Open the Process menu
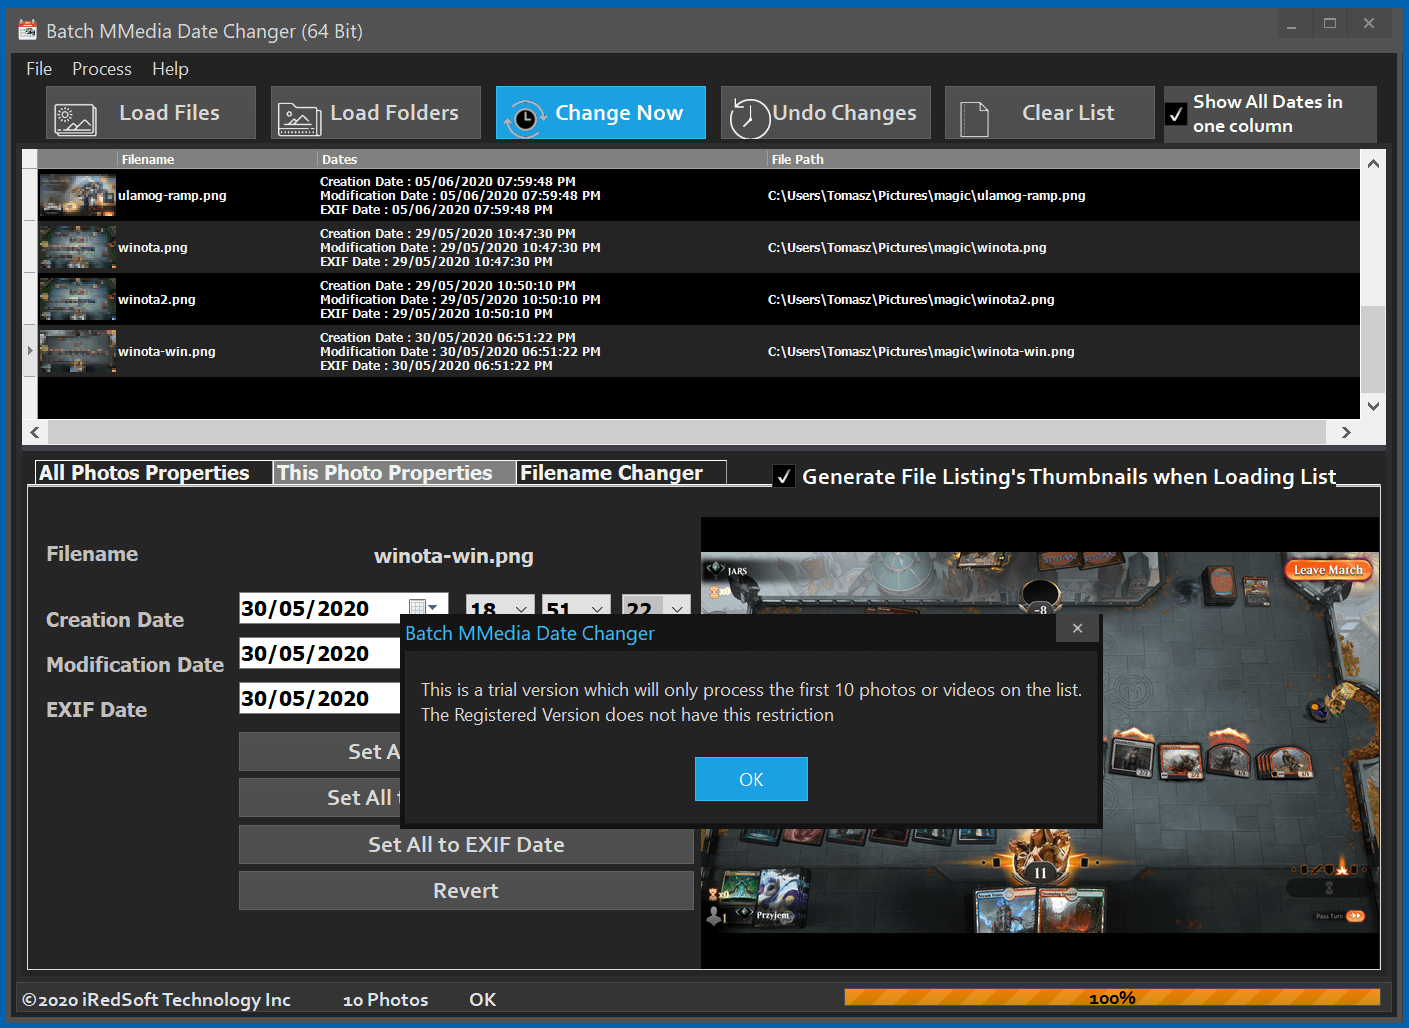Image resolution: width=1409 pixels, height=1028 pixels. pos(102,69)
